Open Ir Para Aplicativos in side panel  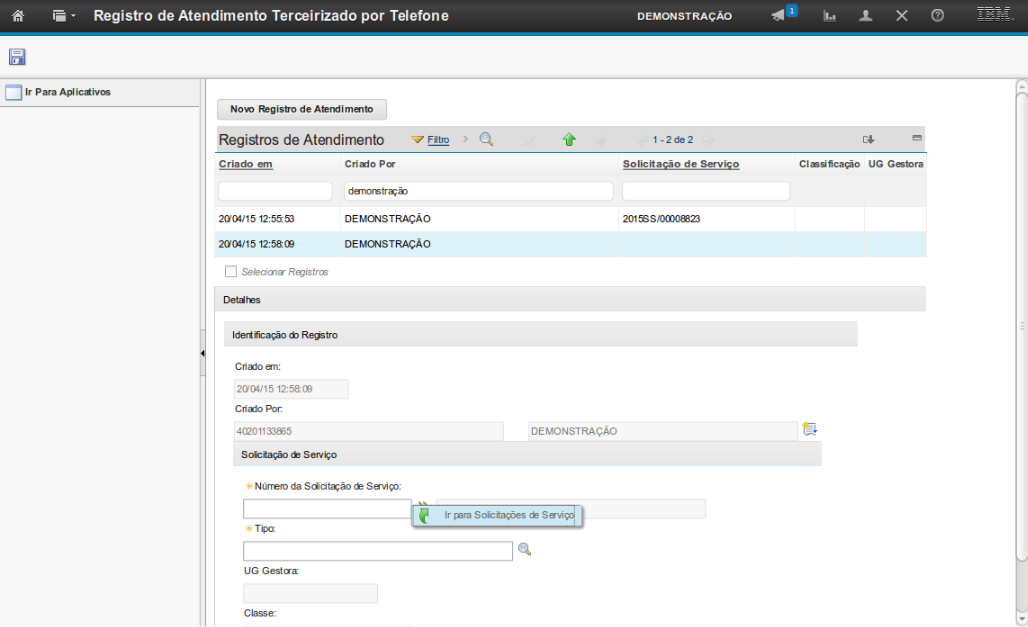point(67,92)
